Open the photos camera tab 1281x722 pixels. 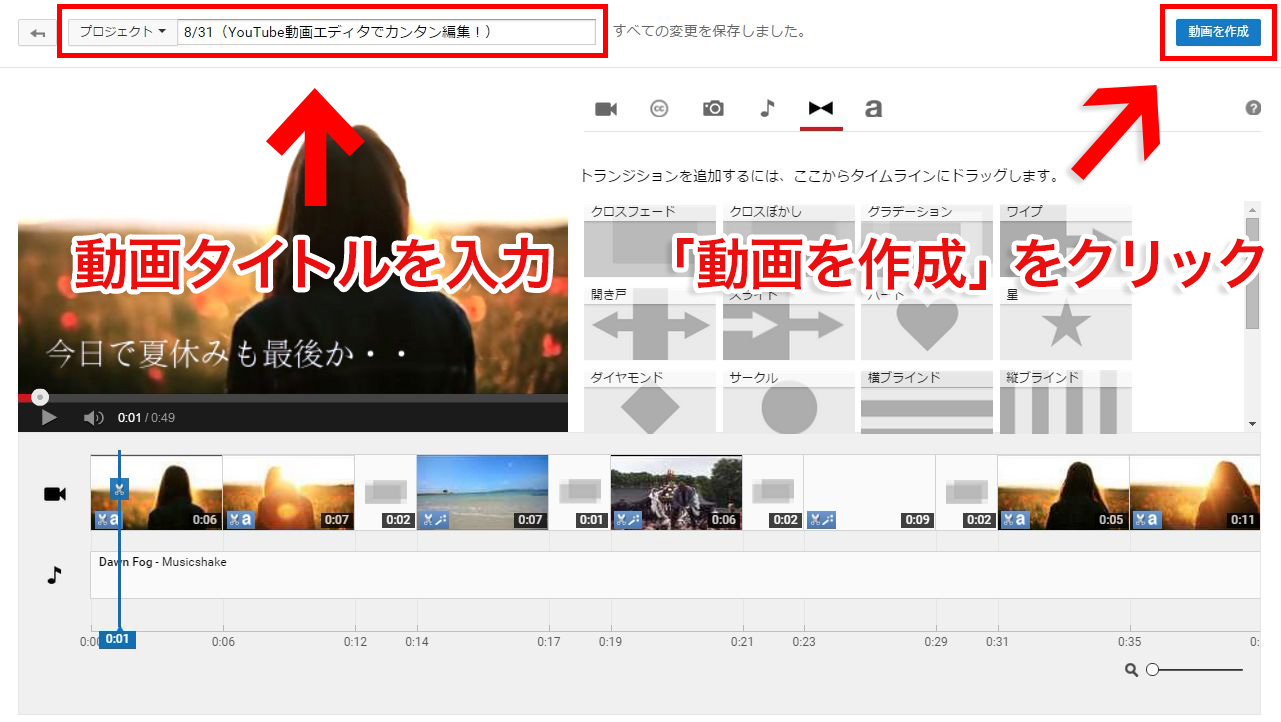pyautogui.click(x=713, y=109)
